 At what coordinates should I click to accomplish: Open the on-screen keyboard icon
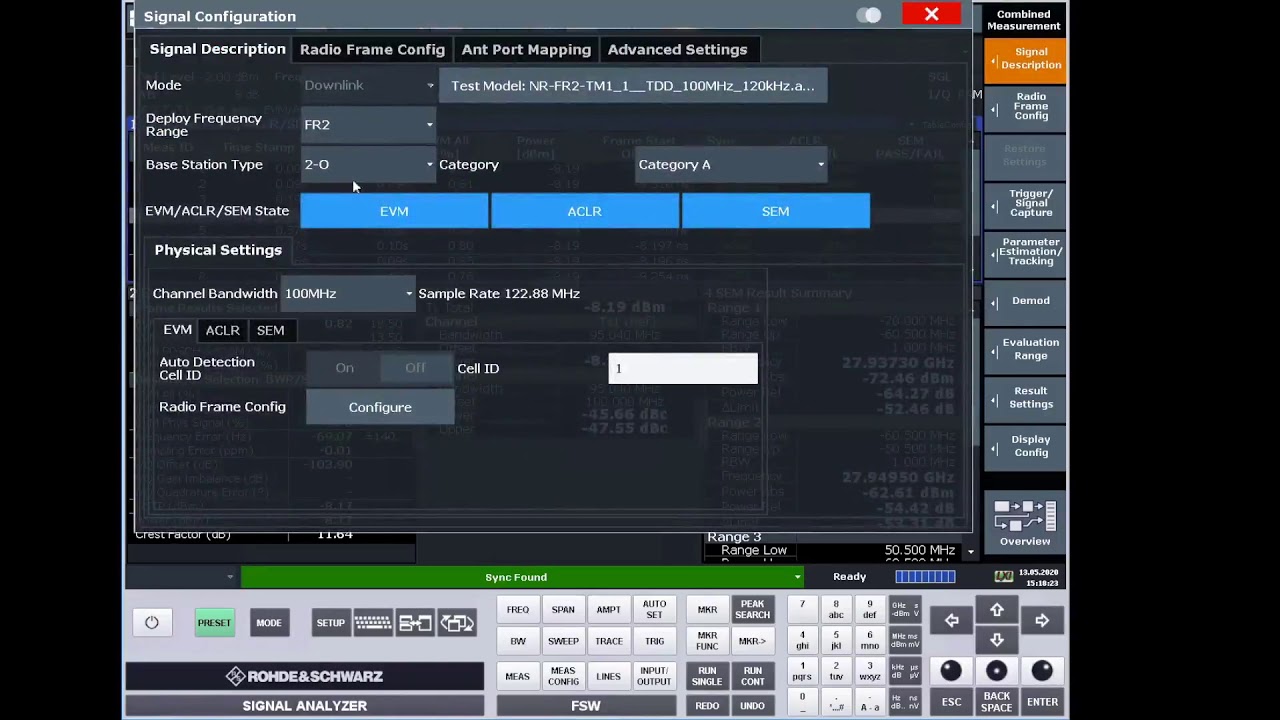372,623
